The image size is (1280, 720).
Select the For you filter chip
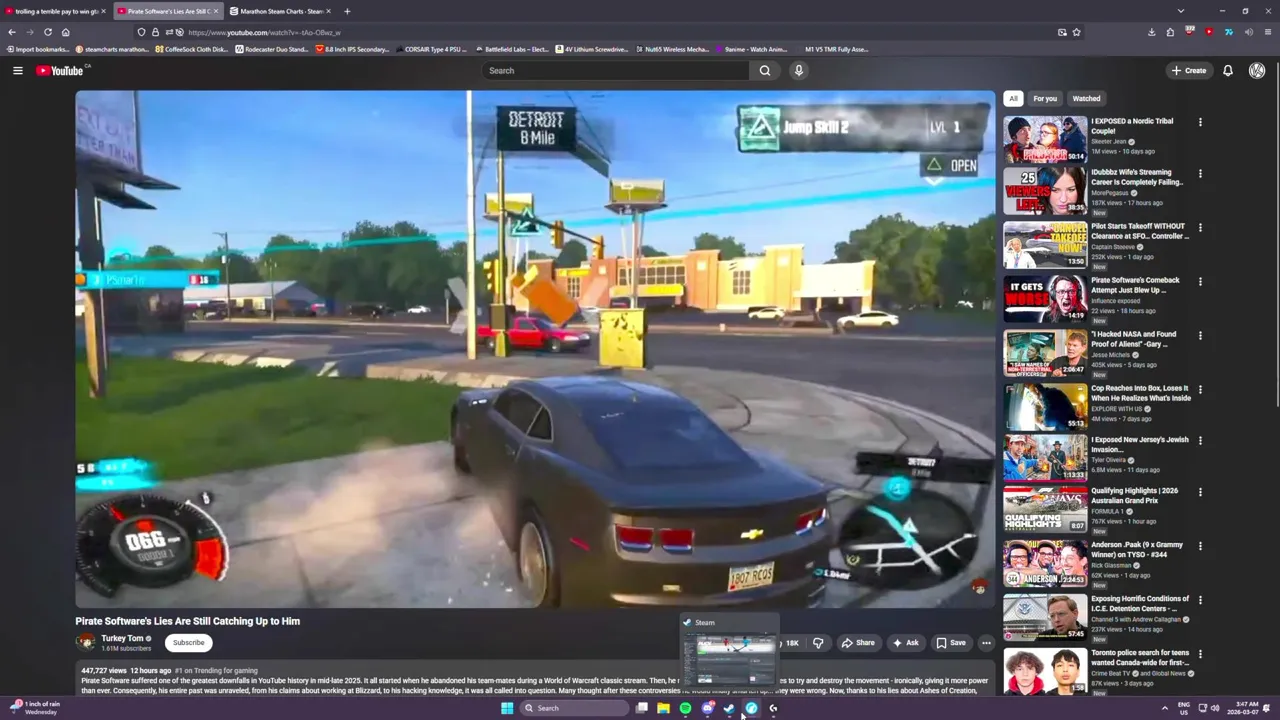[x=1045, y=98]
